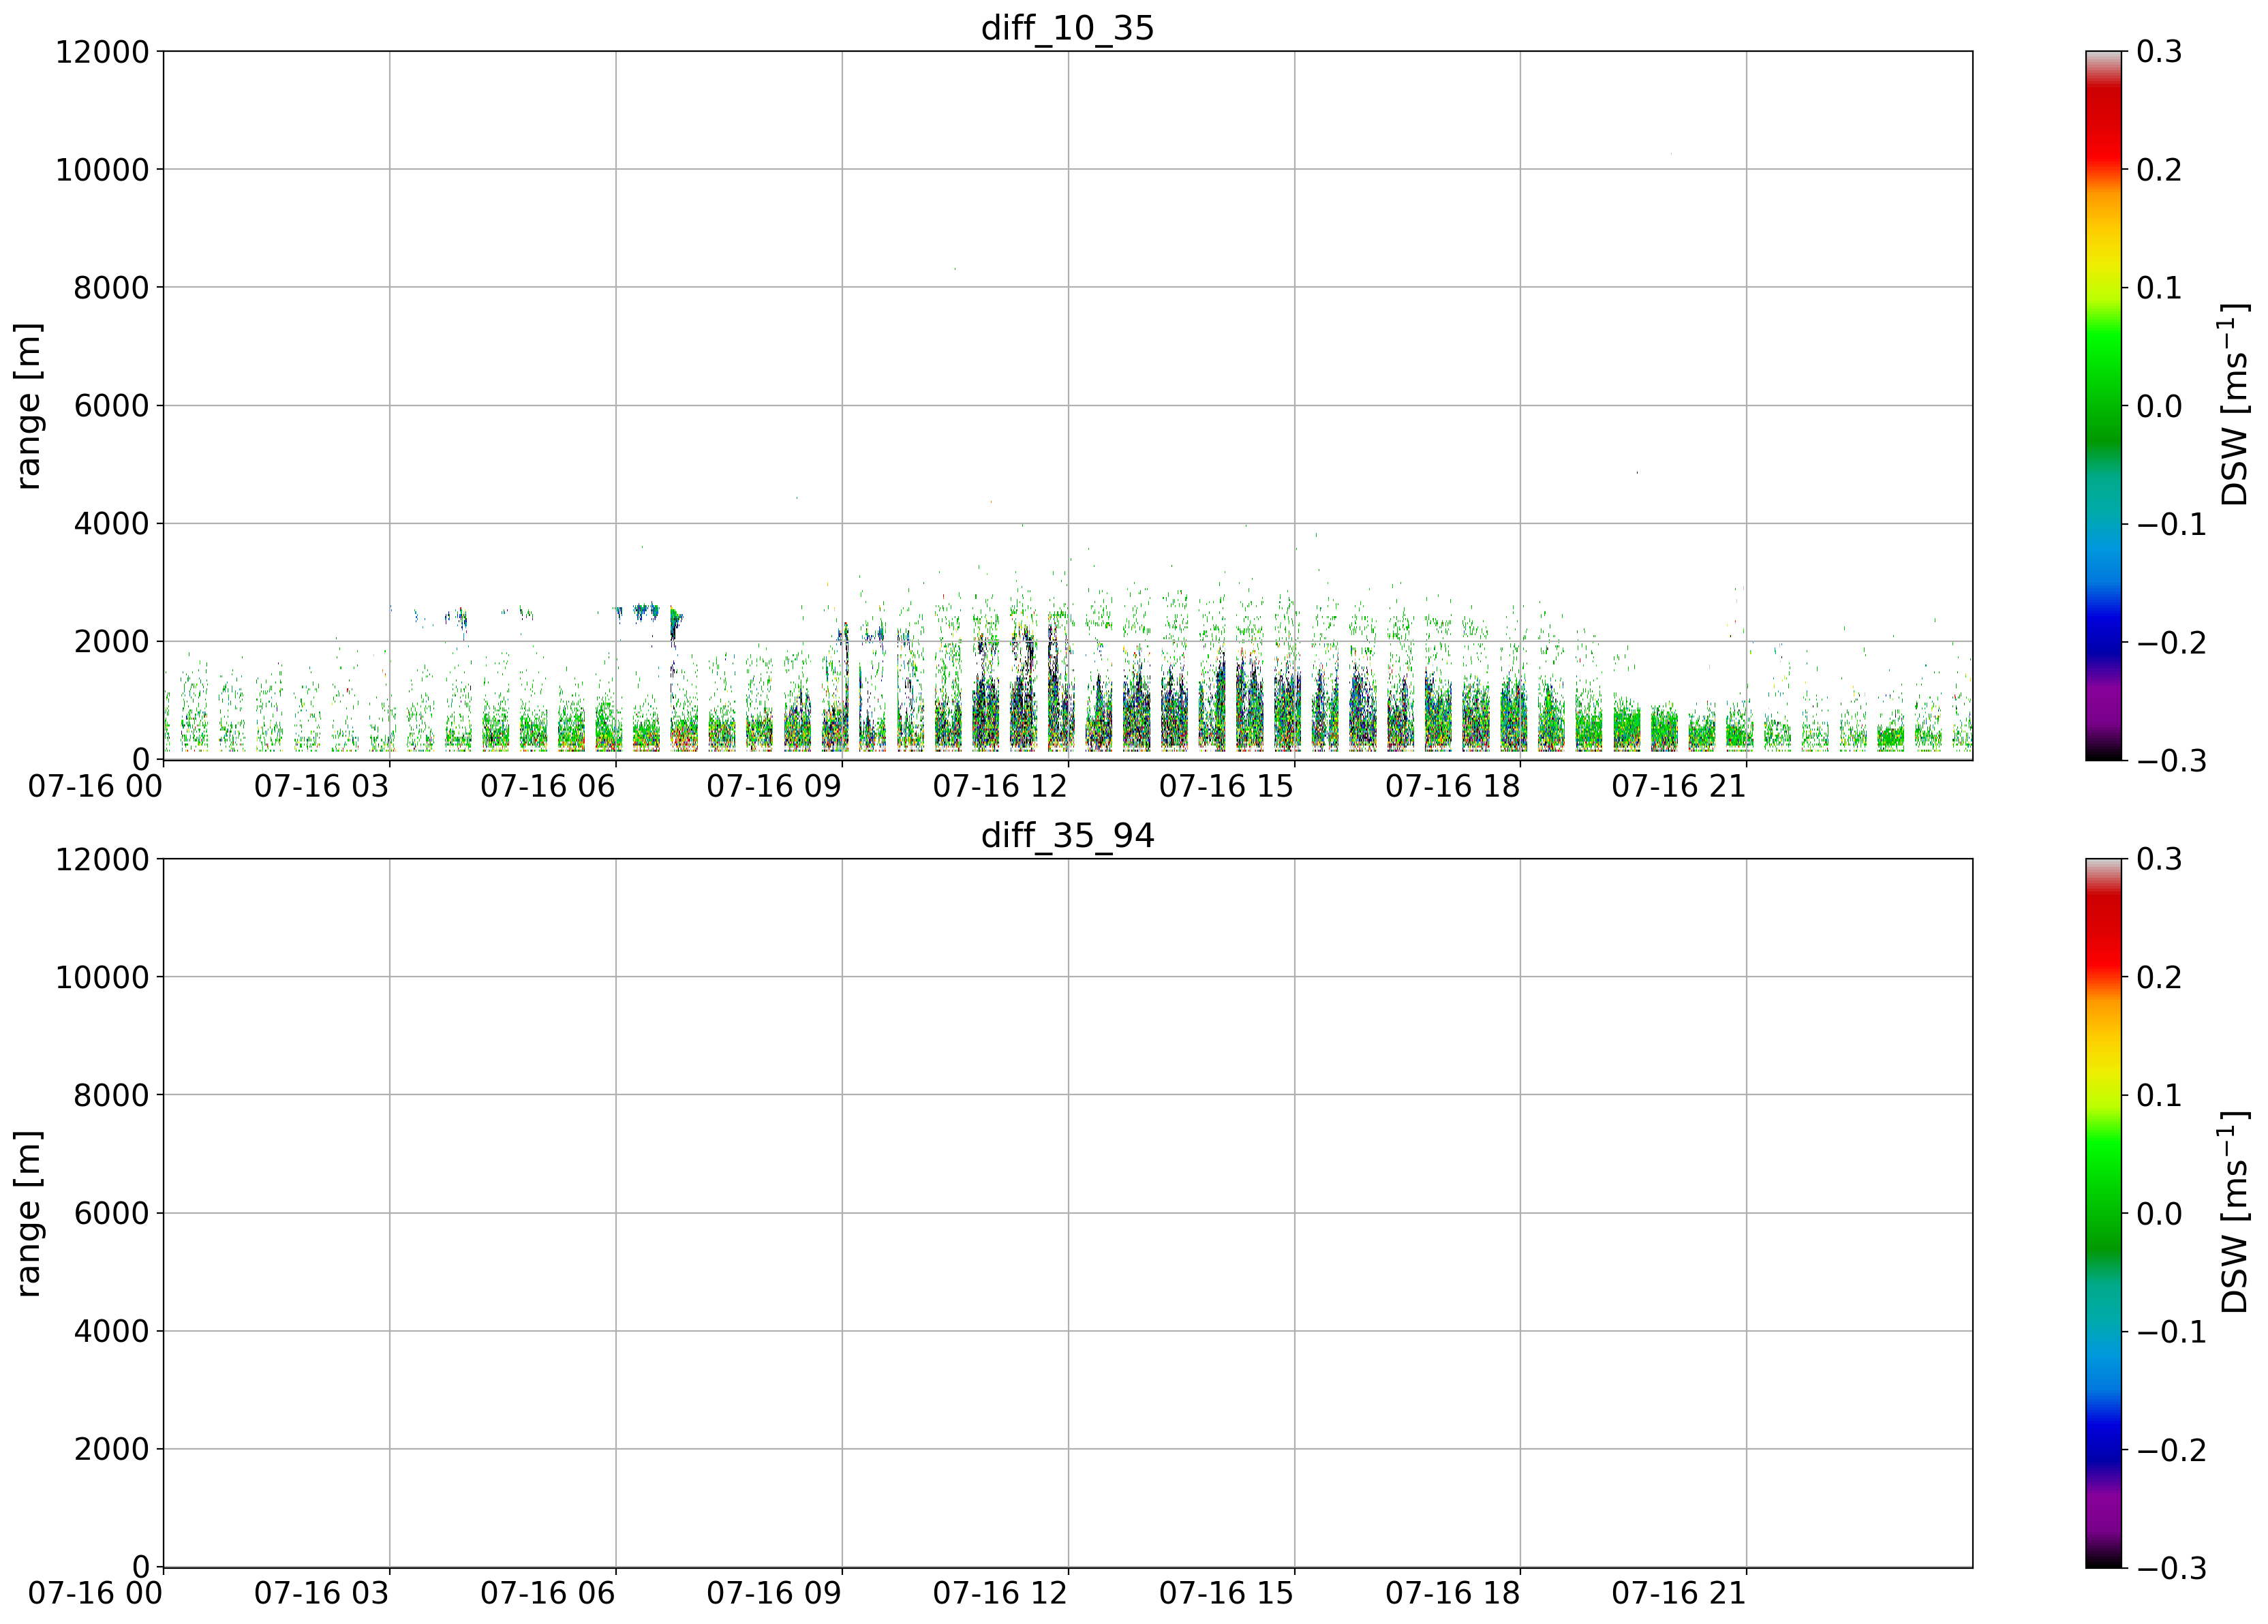Click the 07-16 00 x-tick under diff_10_35

click(x=95, y=787)
